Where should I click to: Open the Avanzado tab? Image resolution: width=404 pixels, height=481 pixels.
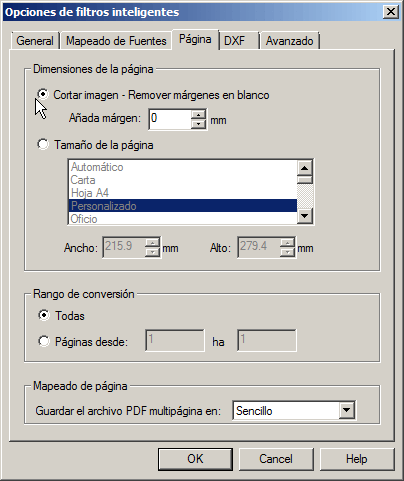(289, 41)
